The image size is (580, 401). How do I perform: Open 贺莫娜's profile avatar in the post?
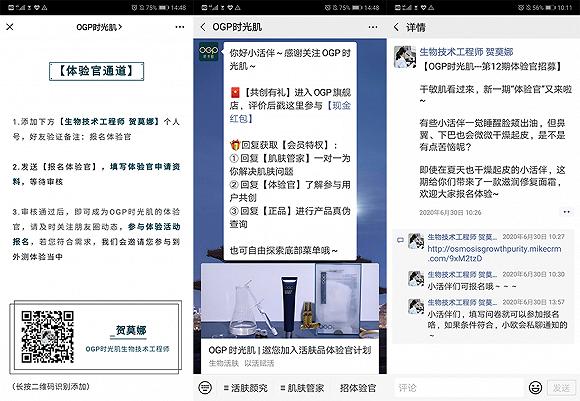click(x=405, y=57)
